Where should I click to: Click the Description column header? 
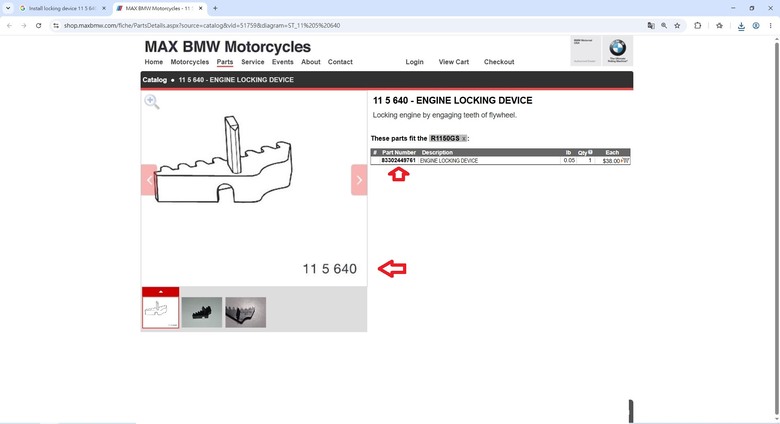click(x=437, y=152)
